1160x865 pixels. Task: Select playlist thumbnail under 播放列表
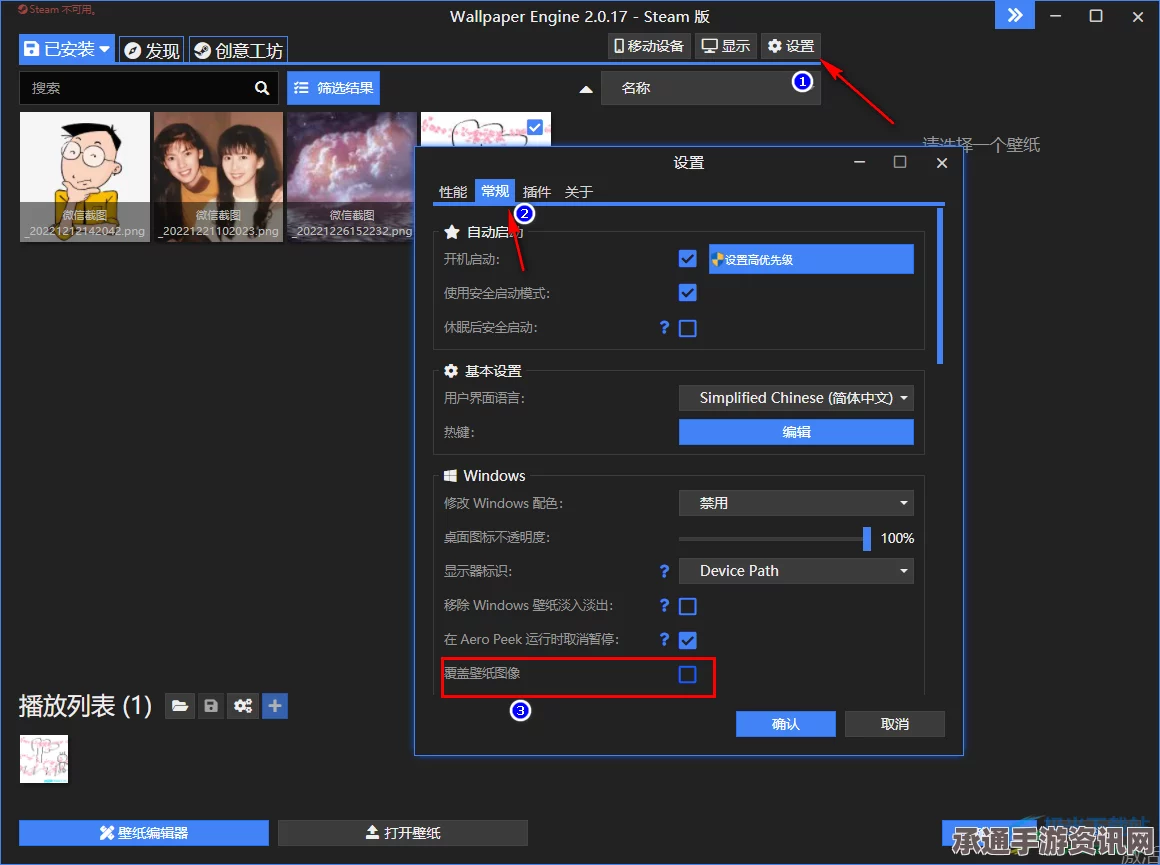(x=44, y=758)
